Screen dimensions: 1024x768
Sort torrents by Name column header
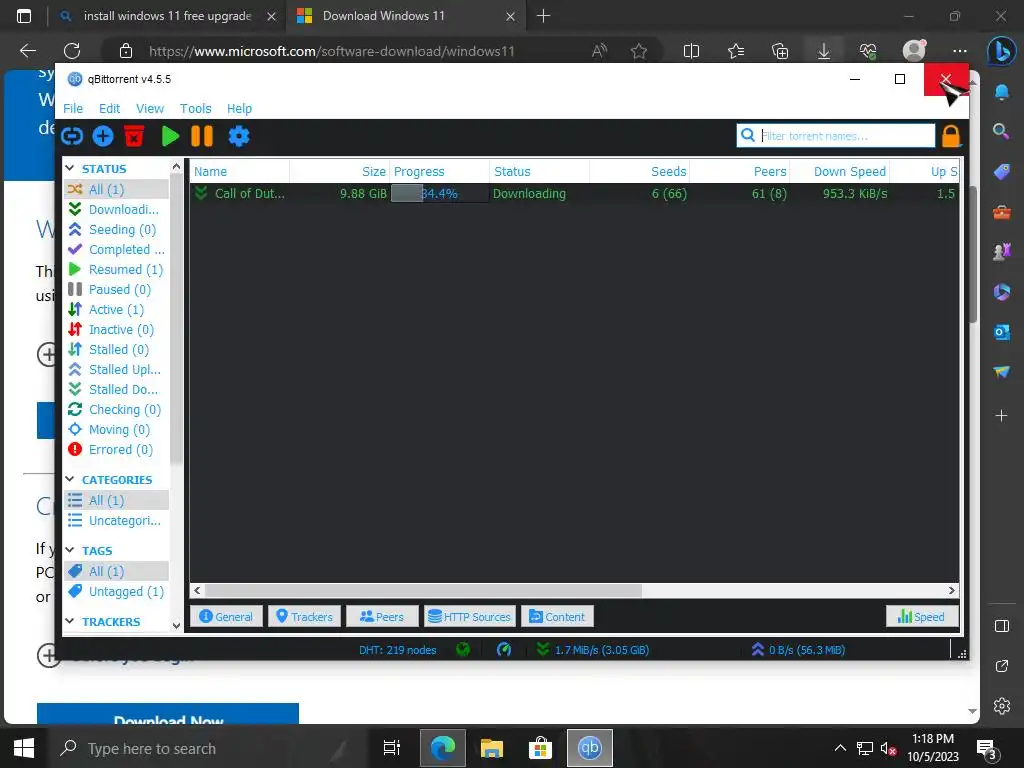point(240,172)
